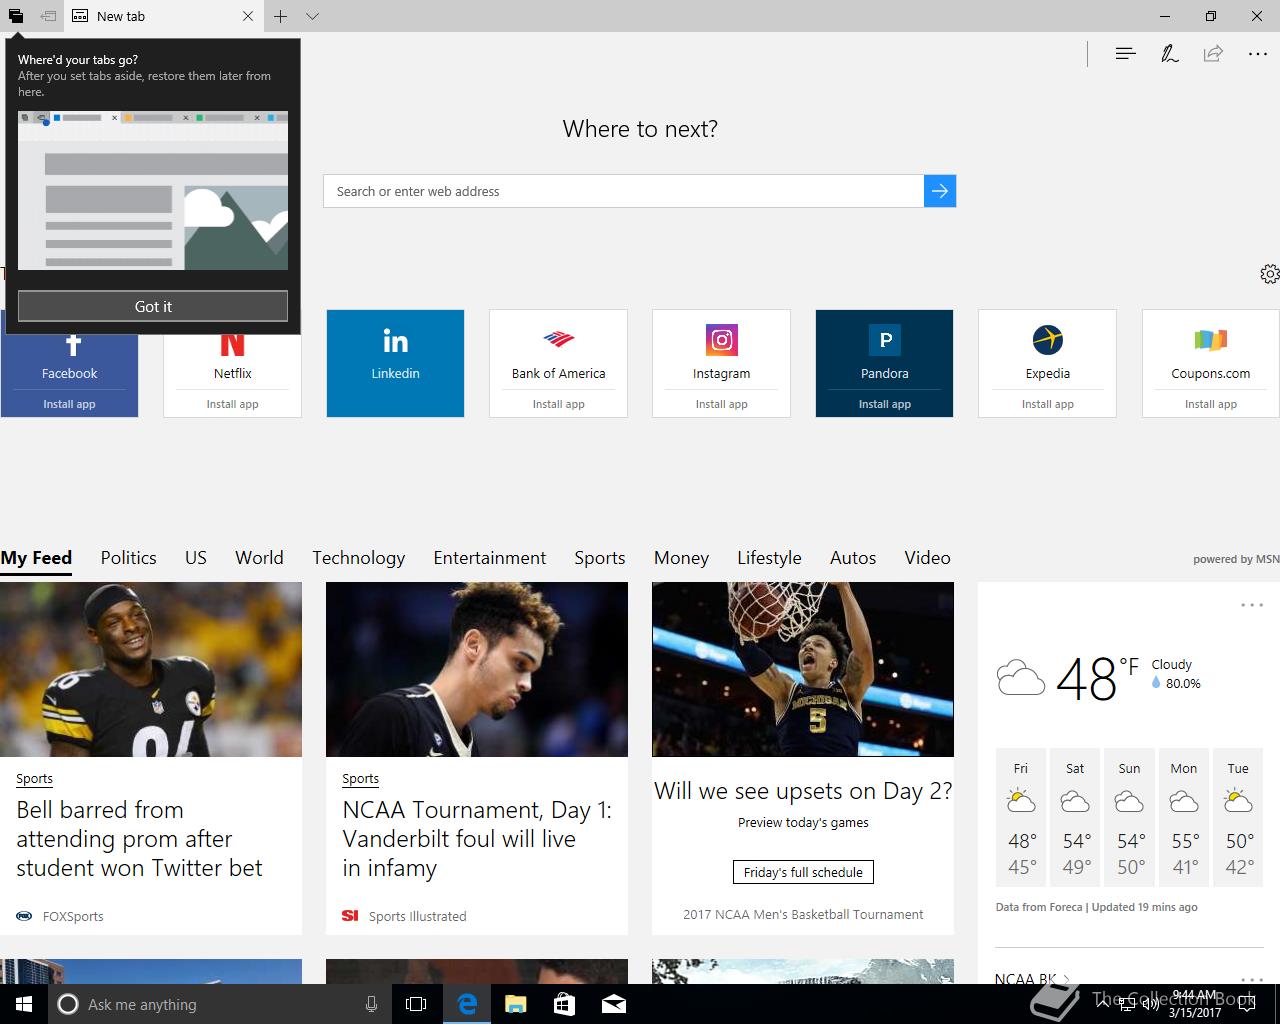Select the Tue weather forecast
The width and height of the screenshot is (1280, 1024).
point(1238,817)
